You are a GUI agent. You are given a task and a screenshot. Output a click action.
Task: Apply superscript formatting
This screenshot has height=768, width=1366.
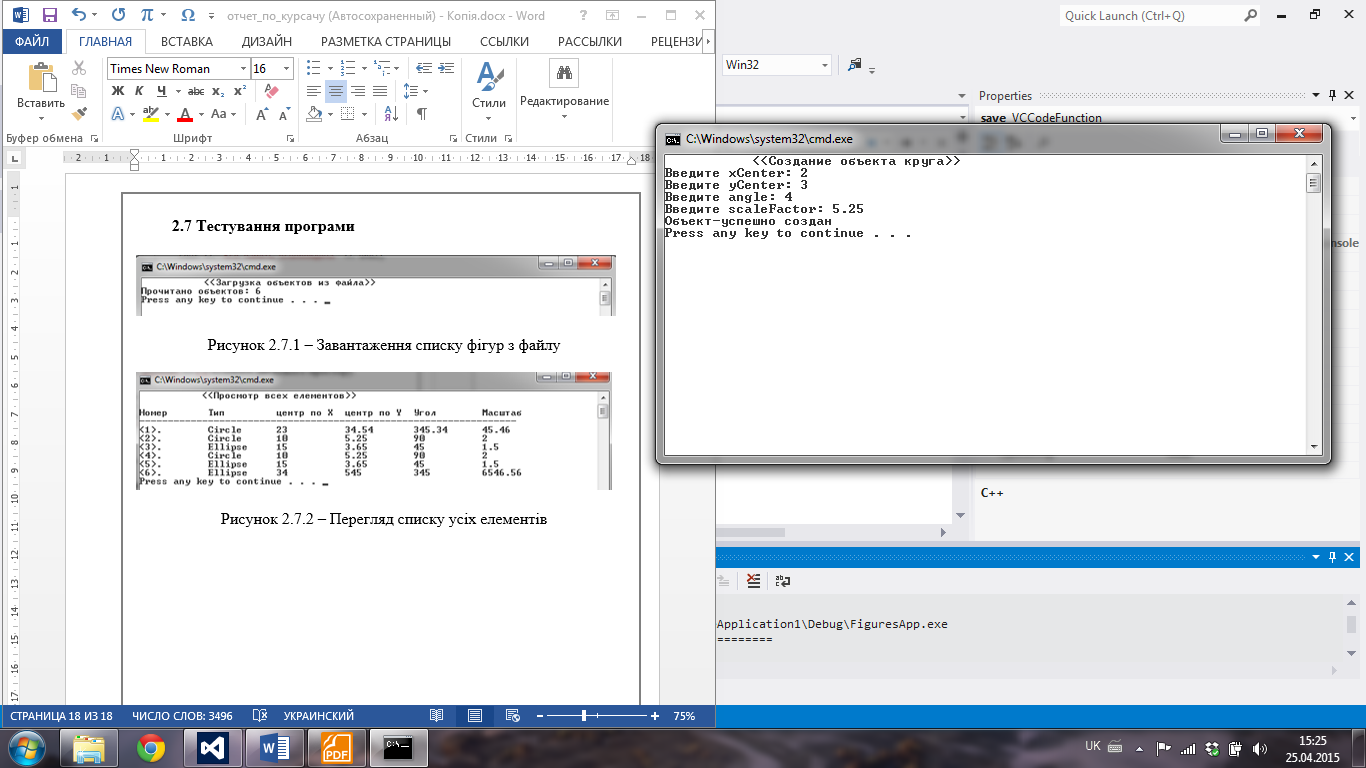point(239,91)
